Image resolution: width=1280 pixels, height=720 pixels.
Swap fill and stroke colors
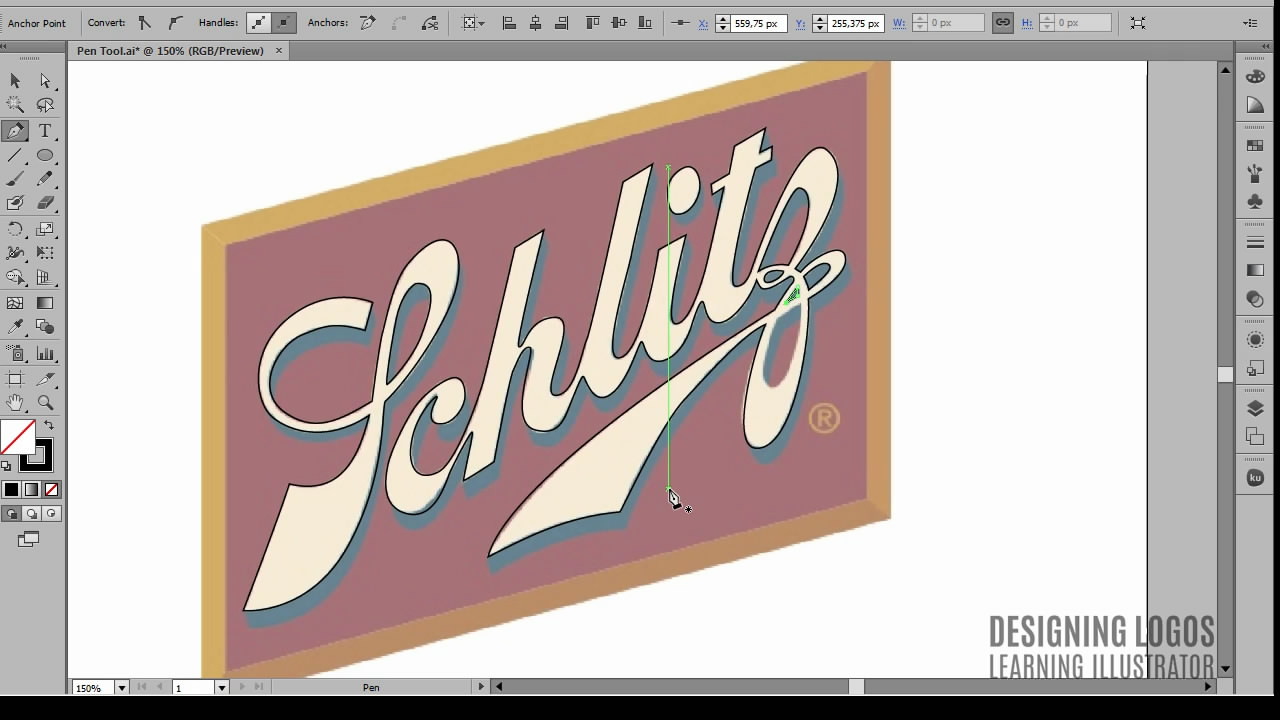coord(48,426)
